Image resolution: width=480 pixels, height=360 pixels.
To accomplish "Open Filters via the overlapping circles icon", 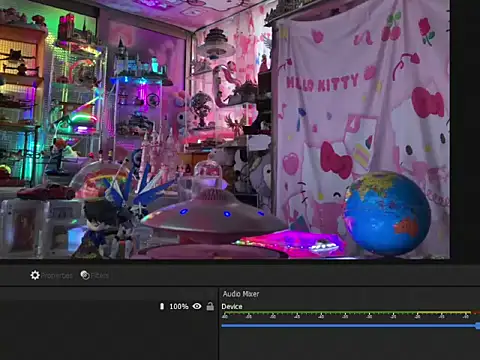I will (x=85, y=275).
